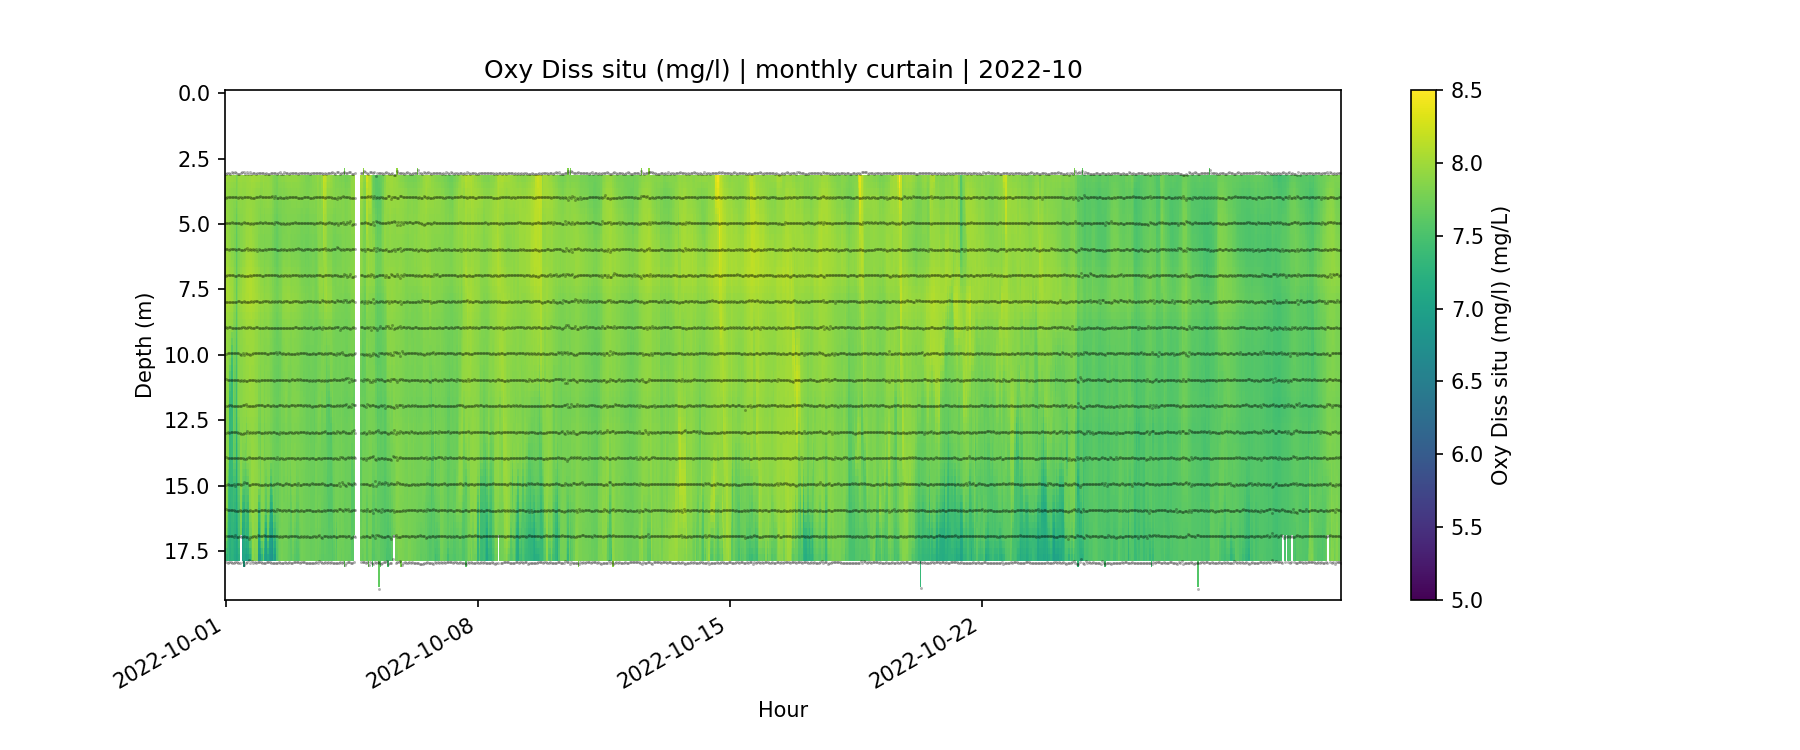The height and width of the screenshot is (750, 1800).
Task: Click the 'Hour' x-axis label
Action: (x=782, y=710)
